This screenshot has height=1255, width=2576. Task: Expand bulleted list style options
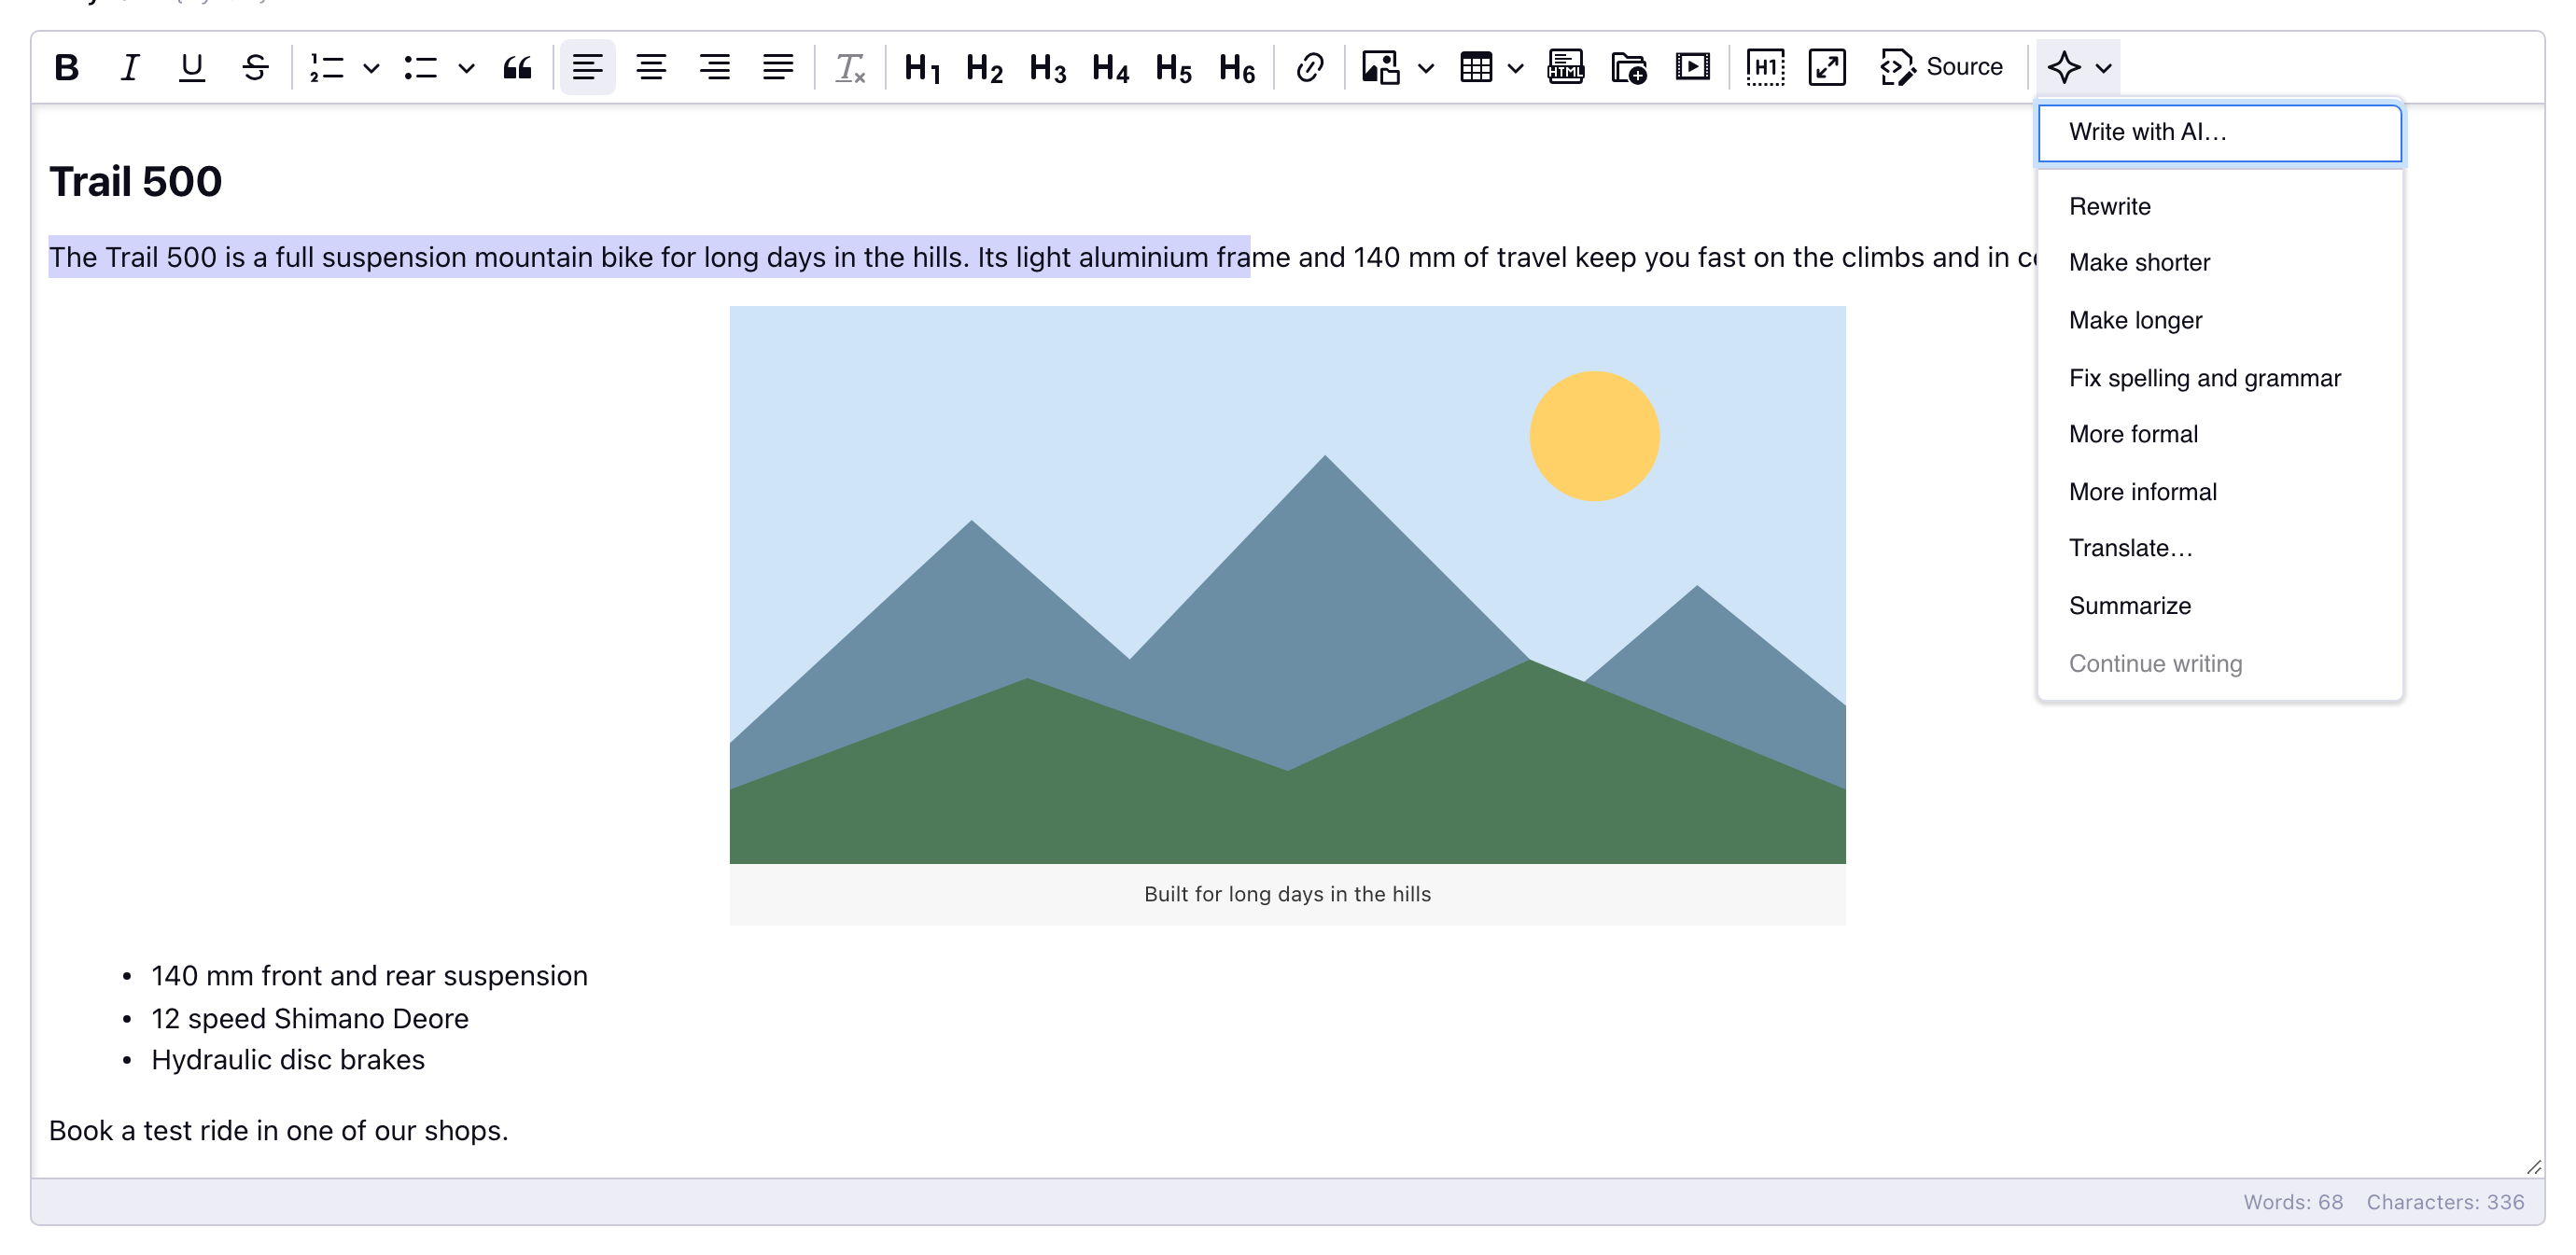(x=466, y=67)
